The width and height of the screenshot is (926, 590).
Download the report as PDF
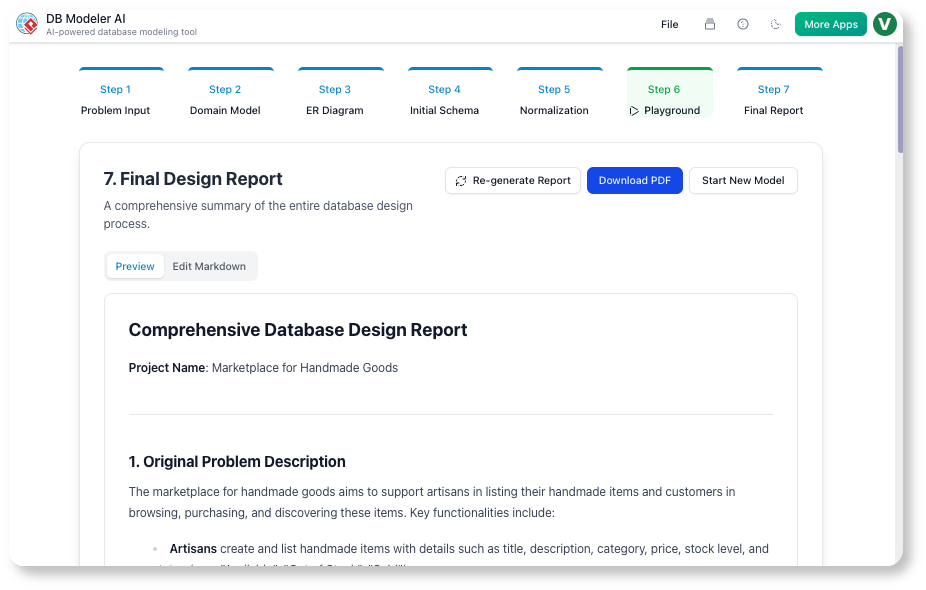(634, 181)
